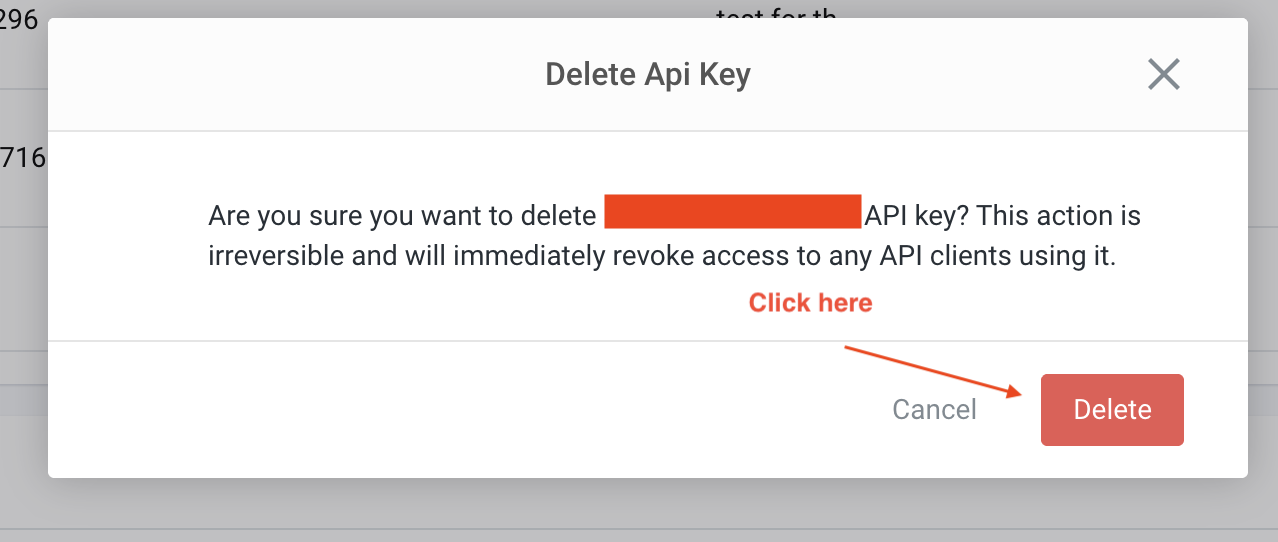Click the dimmed backdrop below the dialog

[x=640, y=510]
